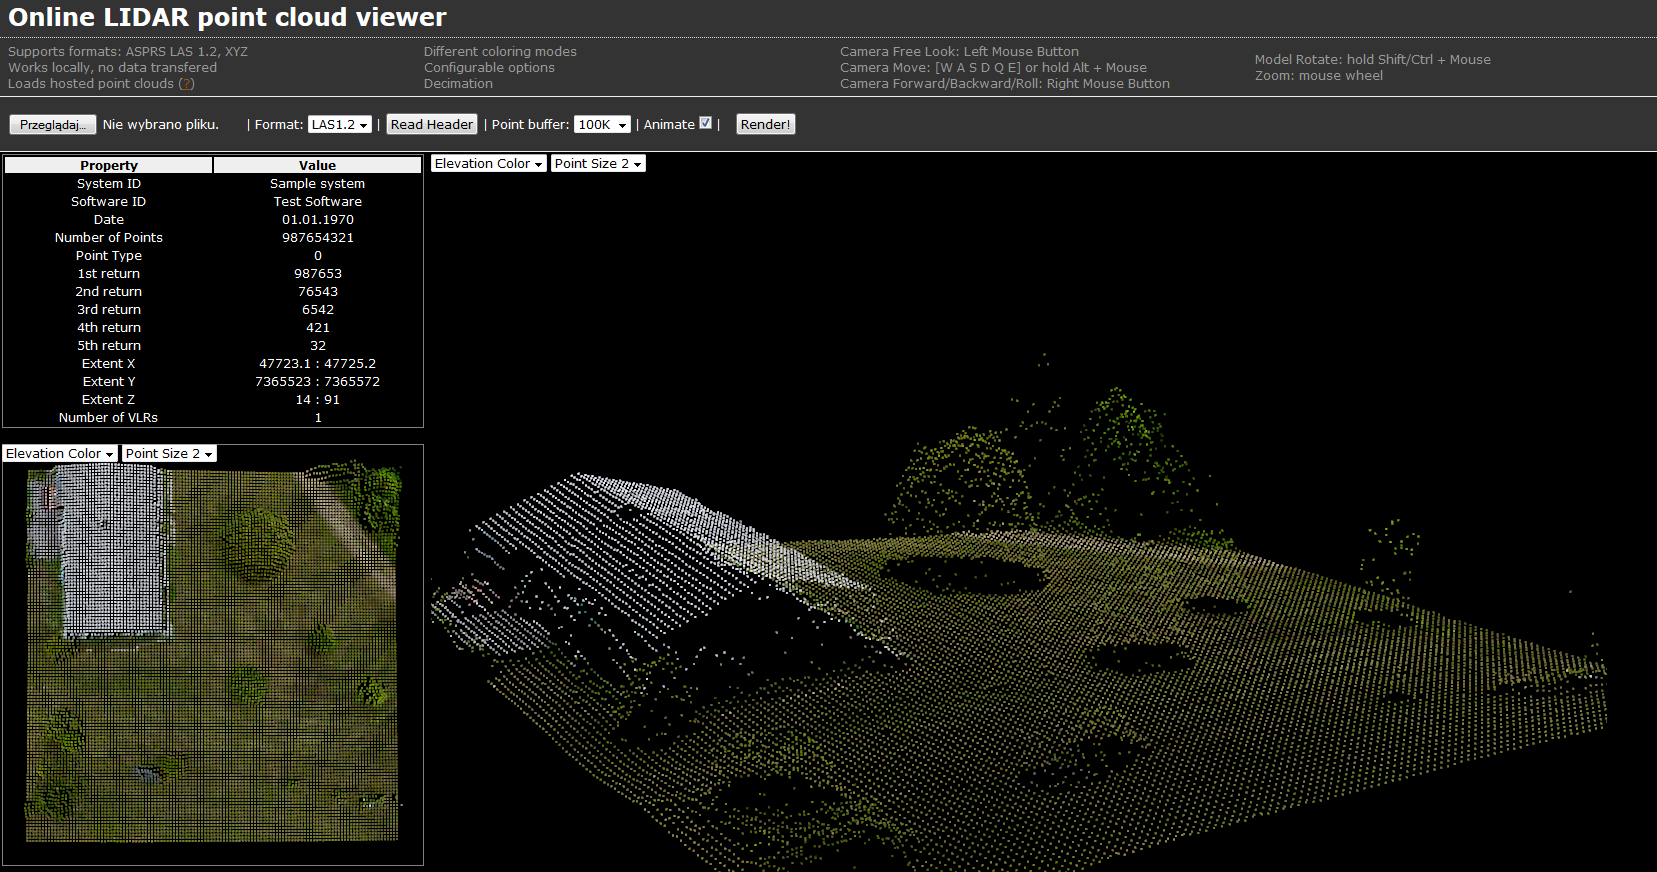Select the 4th return value 421
This screenshot has height=872, width=1657.
click(317, 328)
